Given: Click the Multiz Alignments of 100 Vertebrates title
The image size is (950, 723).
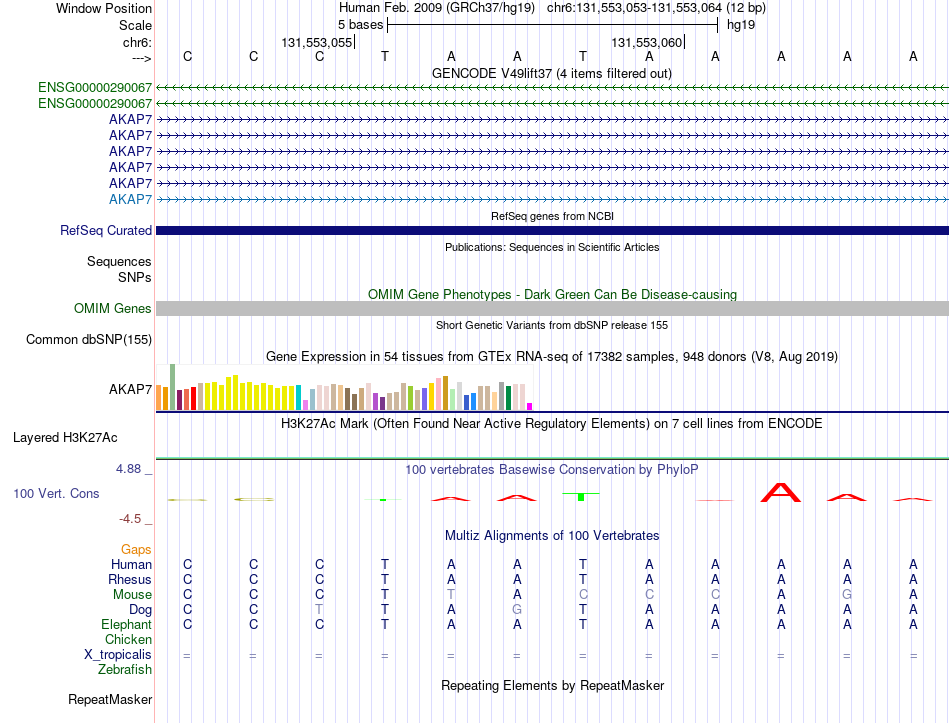Looking at the screenshot, I should tap(552, 536).
